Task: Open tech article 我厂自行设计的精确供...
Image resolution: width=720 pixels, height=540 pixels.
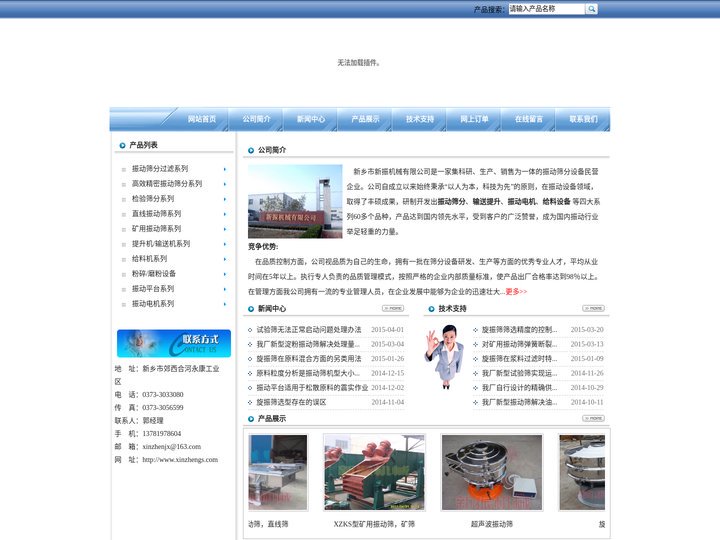Action: pyautogui.click(x=519, y=388)
